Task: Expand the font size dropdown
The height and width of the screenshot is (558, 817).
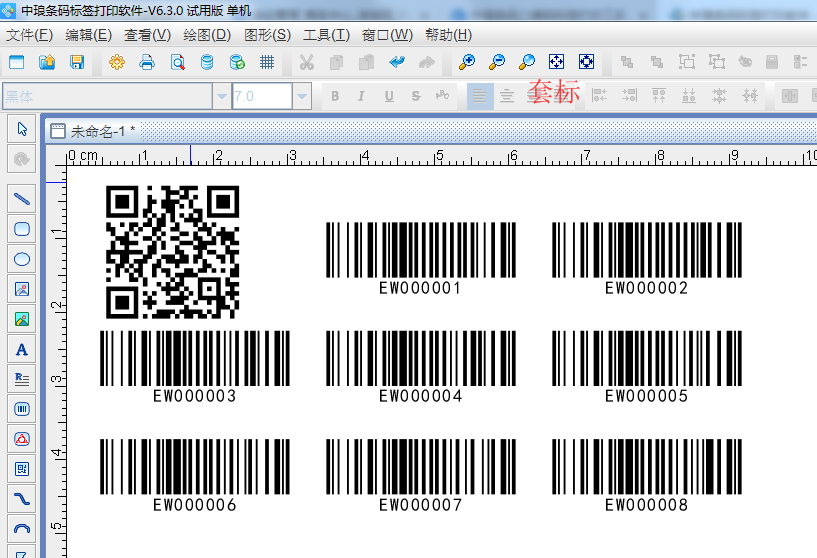Action: click(303, 96)
